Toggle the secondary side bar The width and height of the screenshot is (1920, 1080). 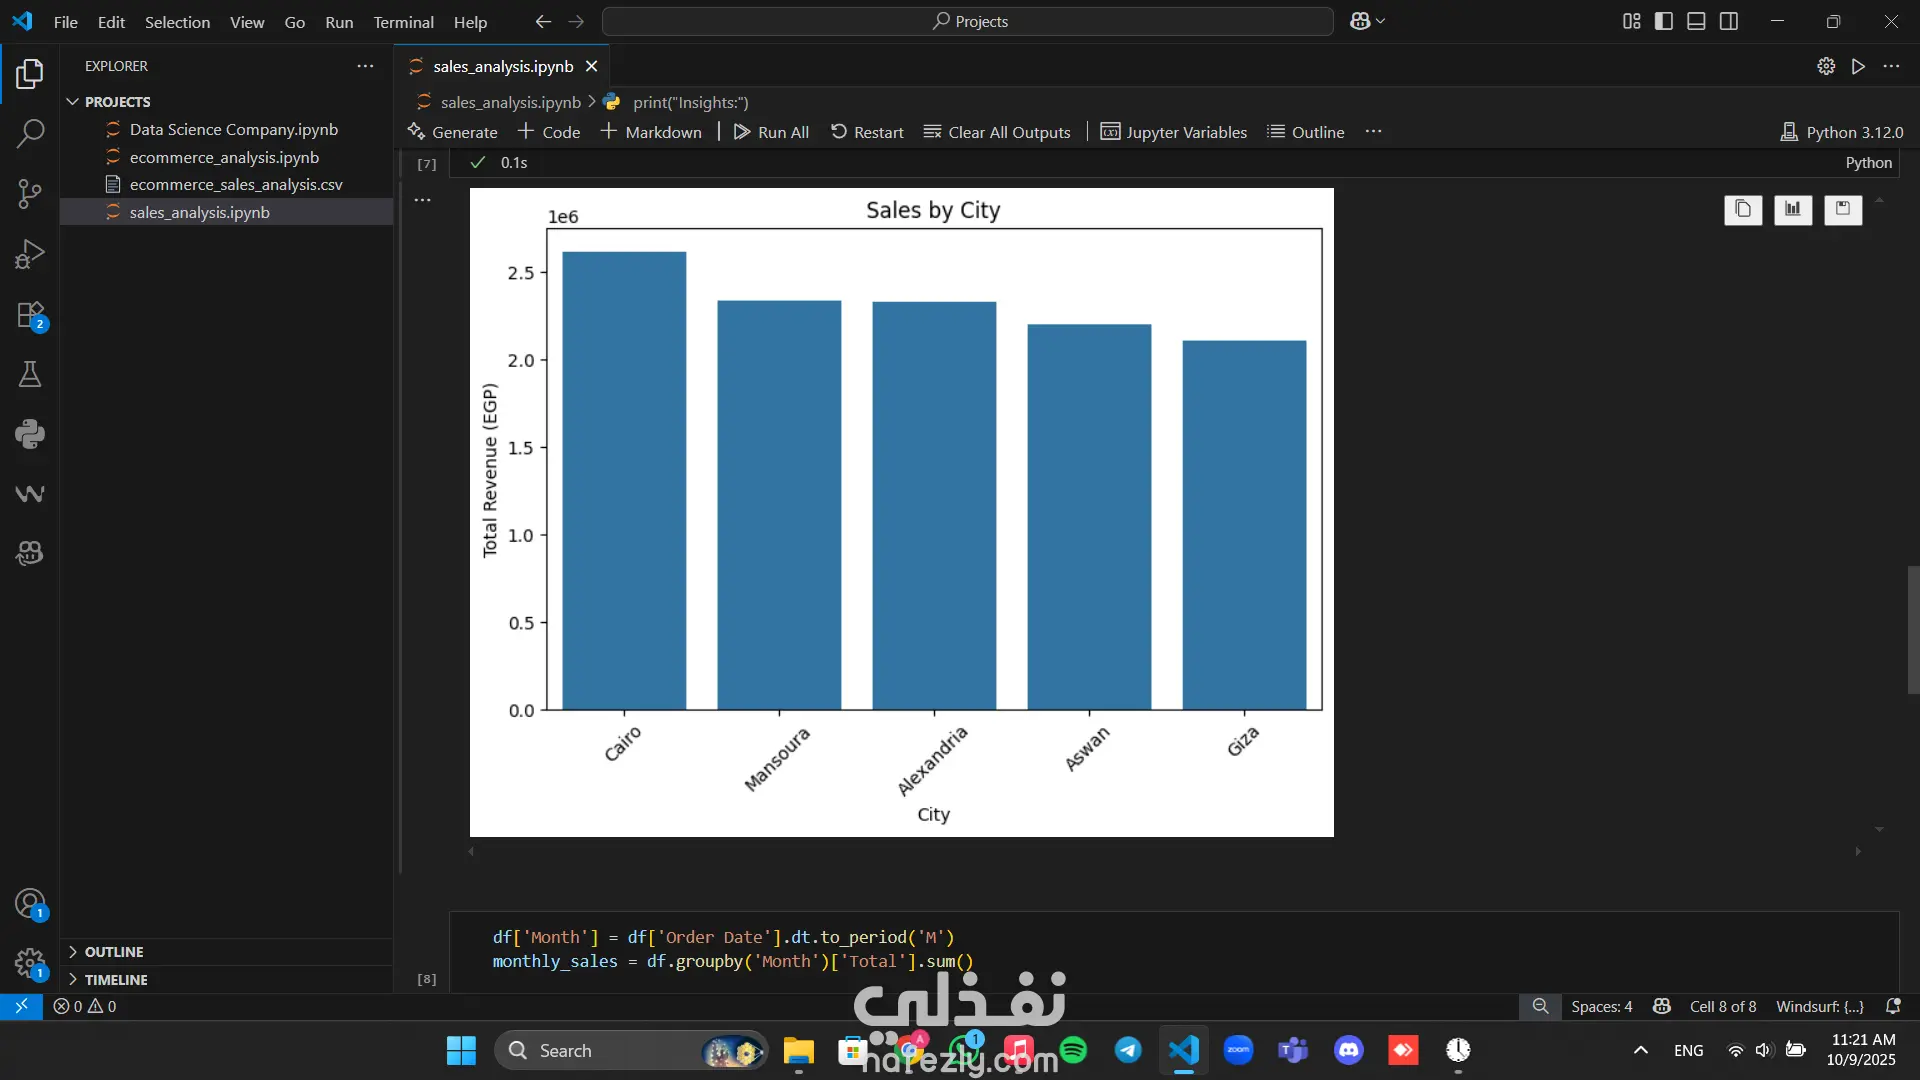(1729, 21)
